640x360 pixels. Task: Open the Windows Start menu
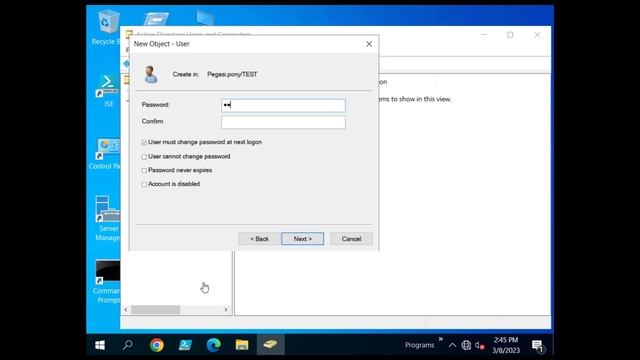pos(100,345)
